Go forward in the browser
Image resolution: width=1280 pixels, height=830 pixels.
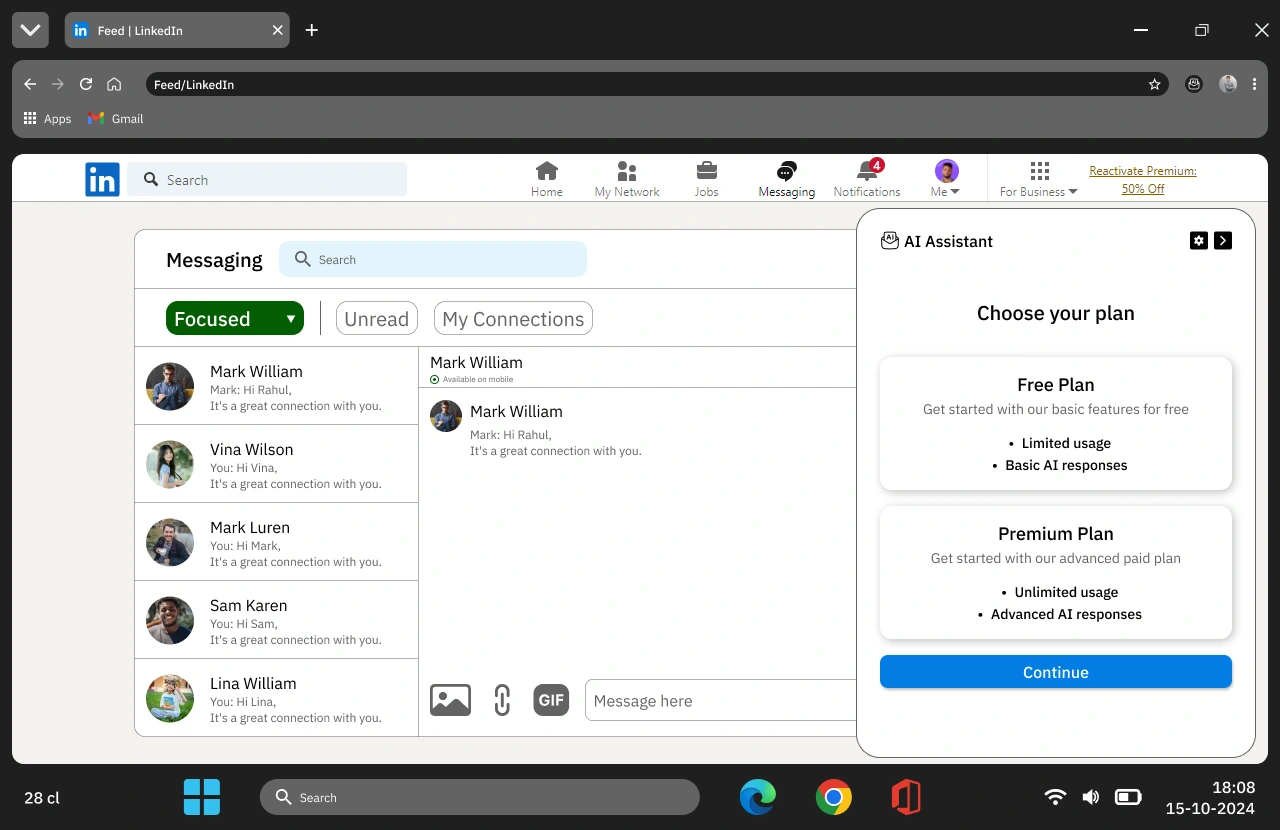pyautogui.click(x=58, y=85)
